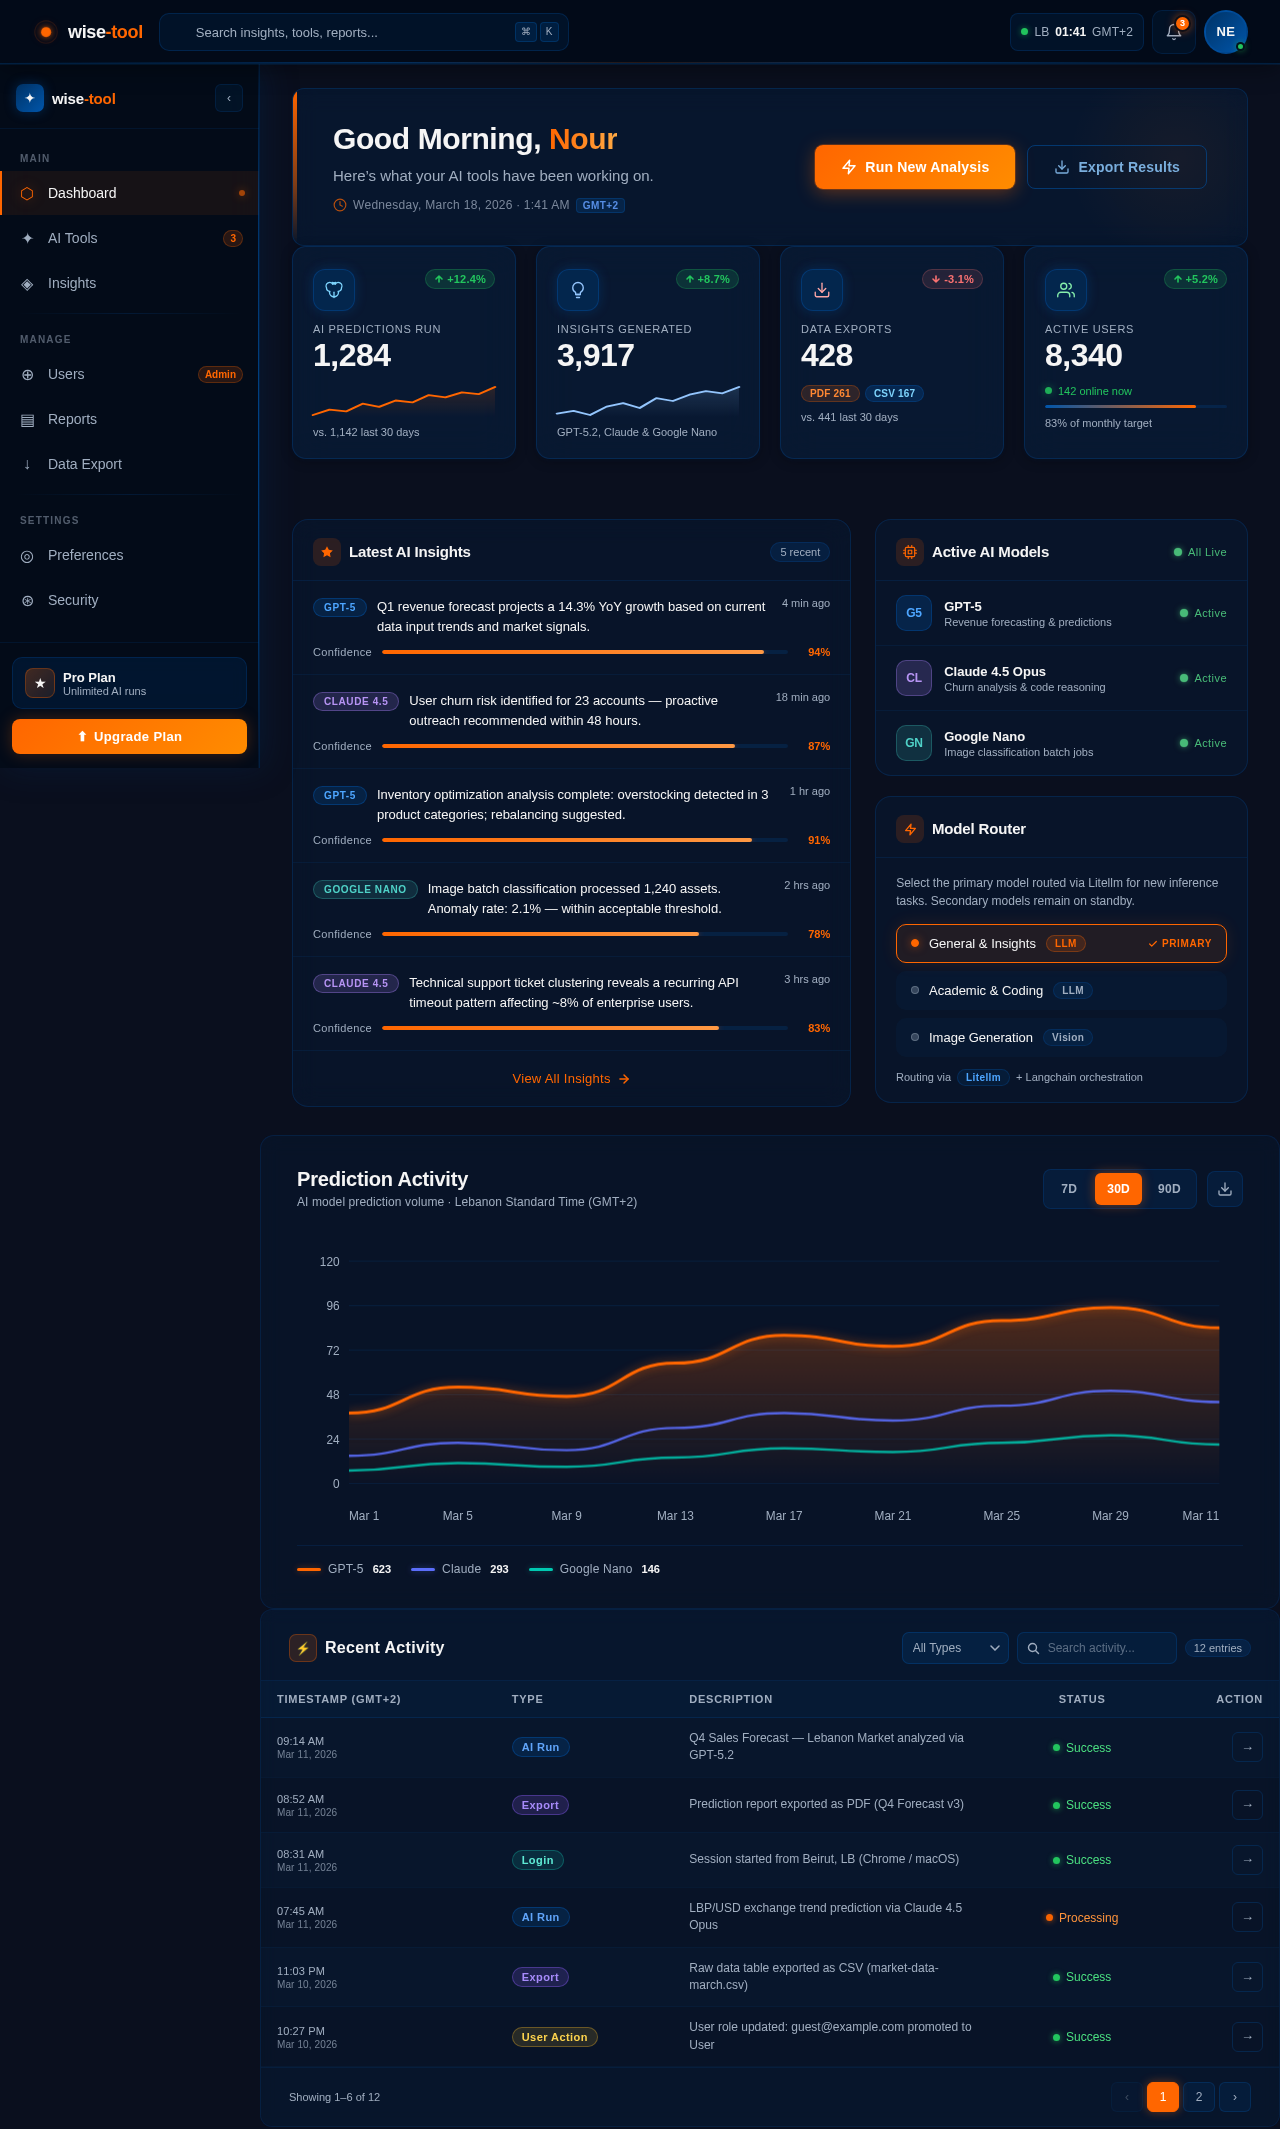Open details arrow for CSV export row
This screenshot has width=1280, height=2129.
tap(1247, 1977)
